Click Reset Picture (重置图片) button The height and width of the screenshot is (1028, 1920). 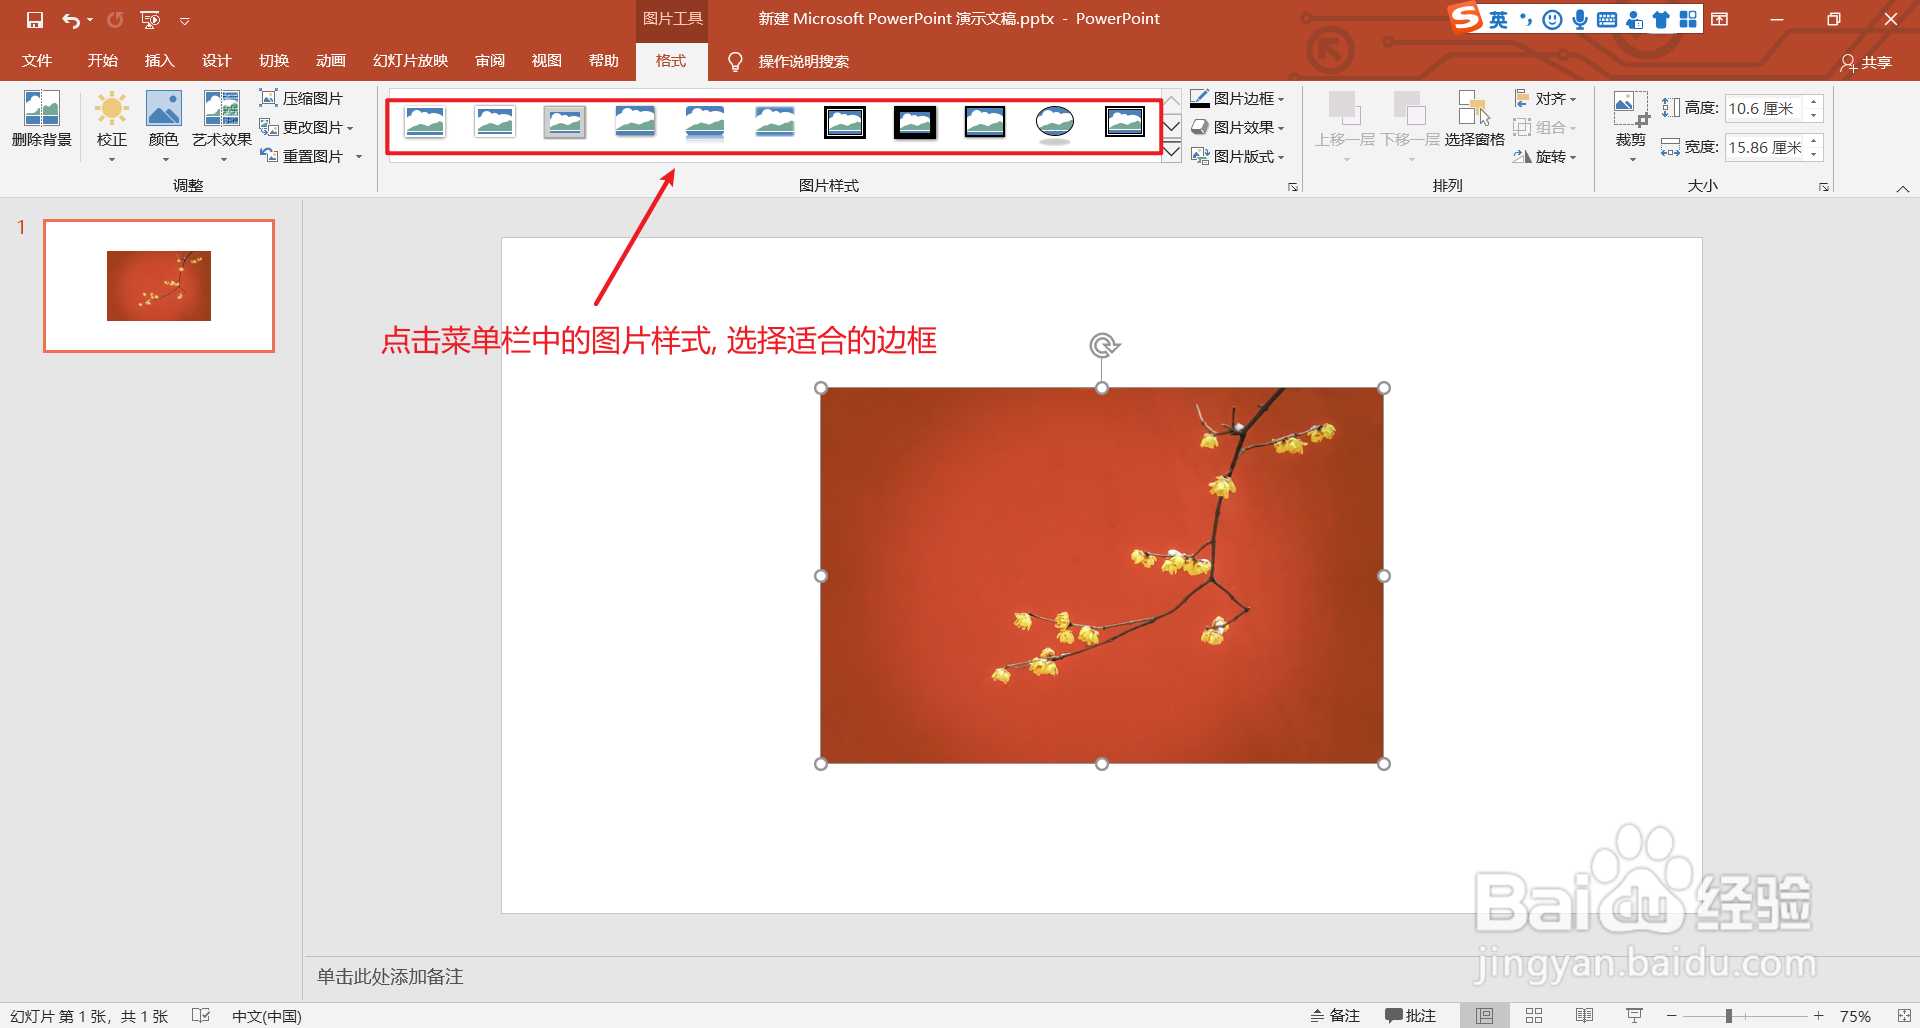(302, 156)
